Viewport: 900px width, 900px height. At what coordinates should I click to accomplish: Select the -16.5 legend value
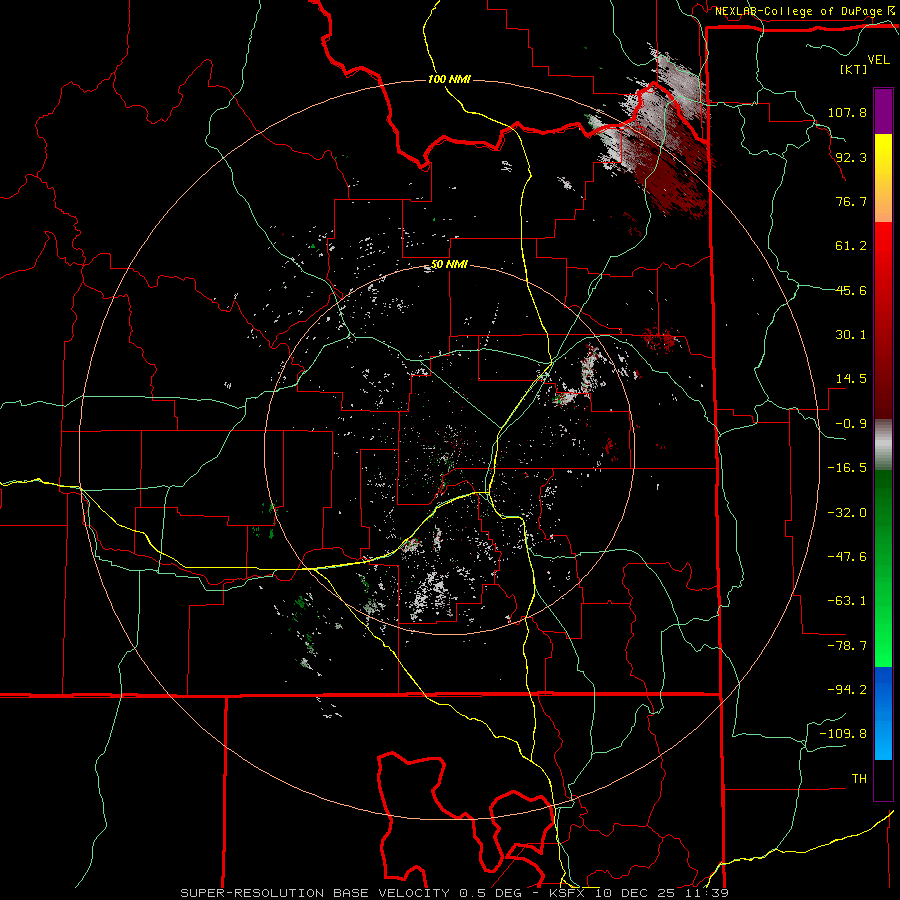tap(847, 468)
